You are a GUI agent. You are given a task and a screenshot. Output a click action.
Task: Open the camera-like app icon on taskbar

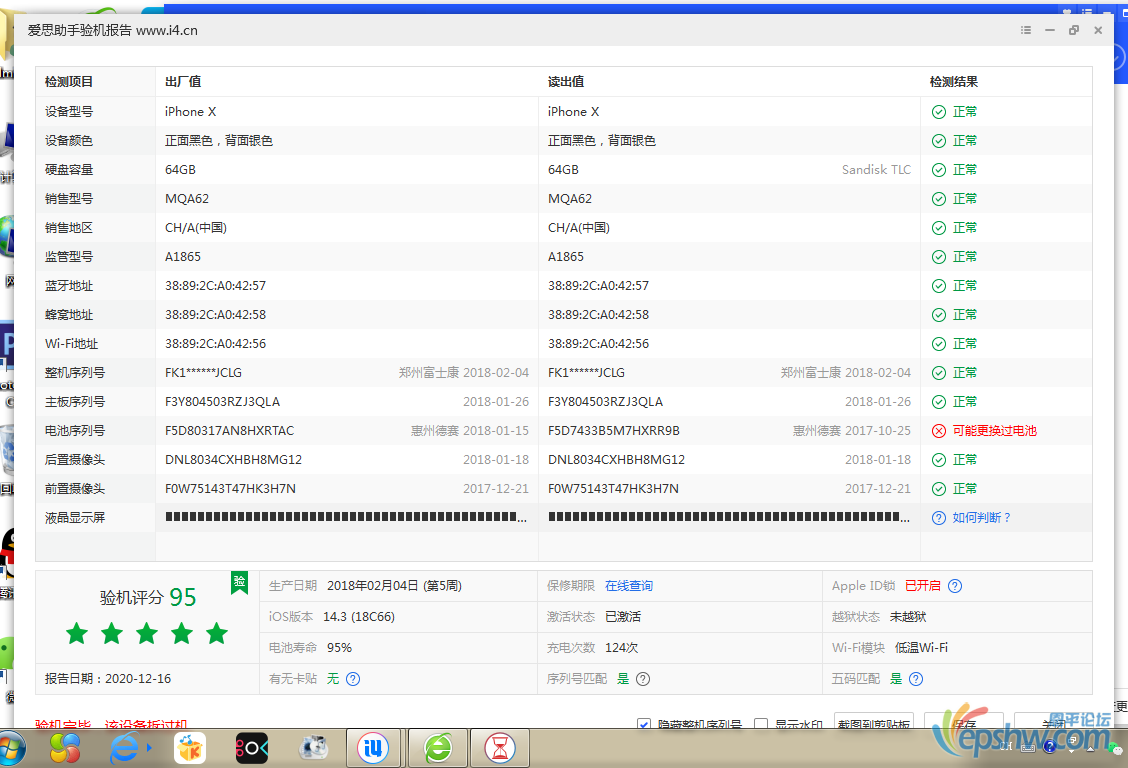[314, 749]
